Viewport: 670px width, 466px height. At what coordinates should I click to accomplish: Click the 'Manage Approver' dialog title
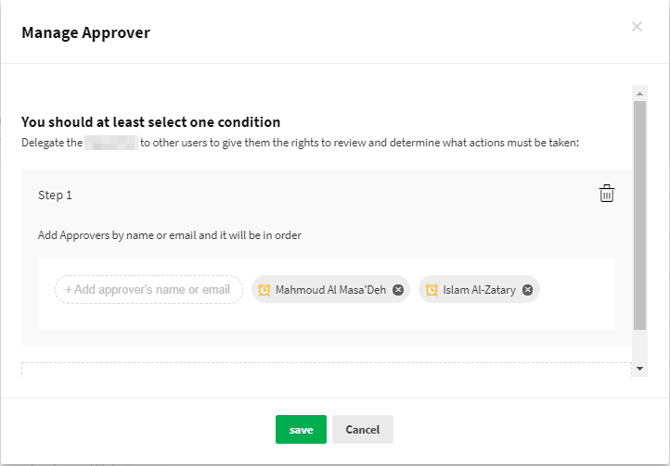coord(85,33)
